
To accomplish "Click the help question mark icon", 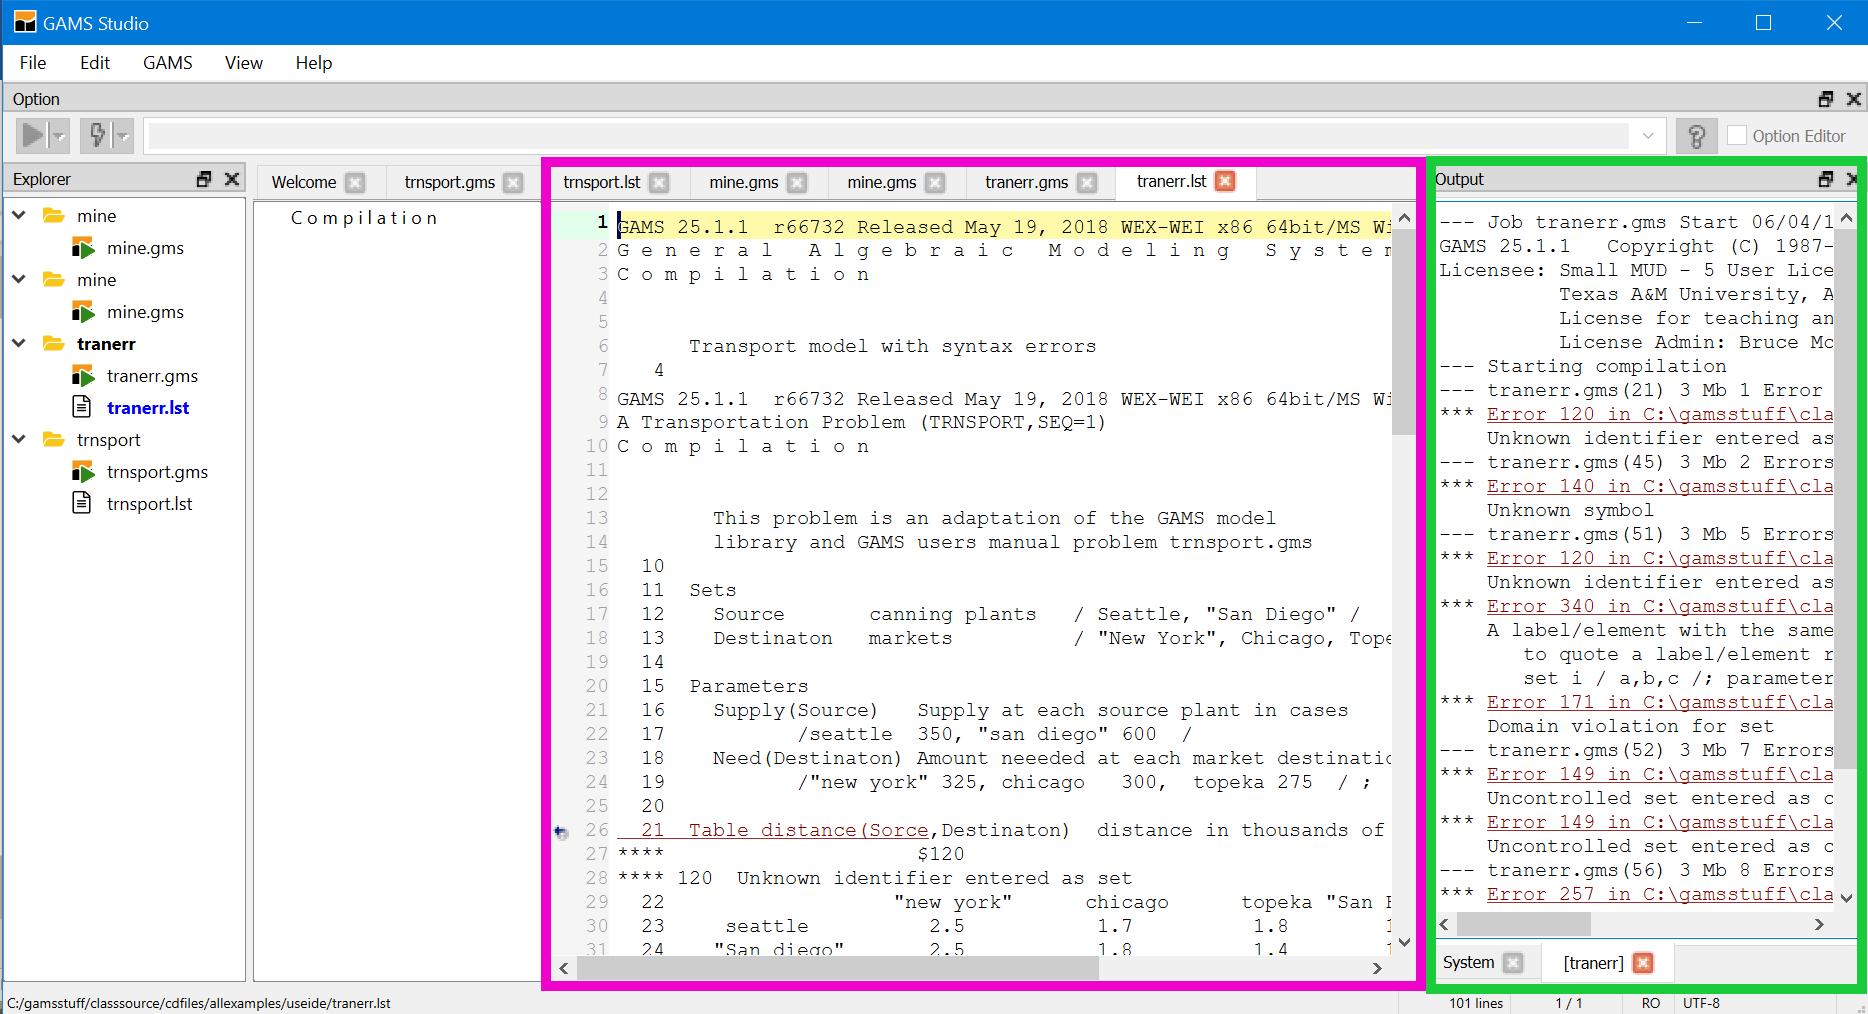I will (x=1696, y=136).
